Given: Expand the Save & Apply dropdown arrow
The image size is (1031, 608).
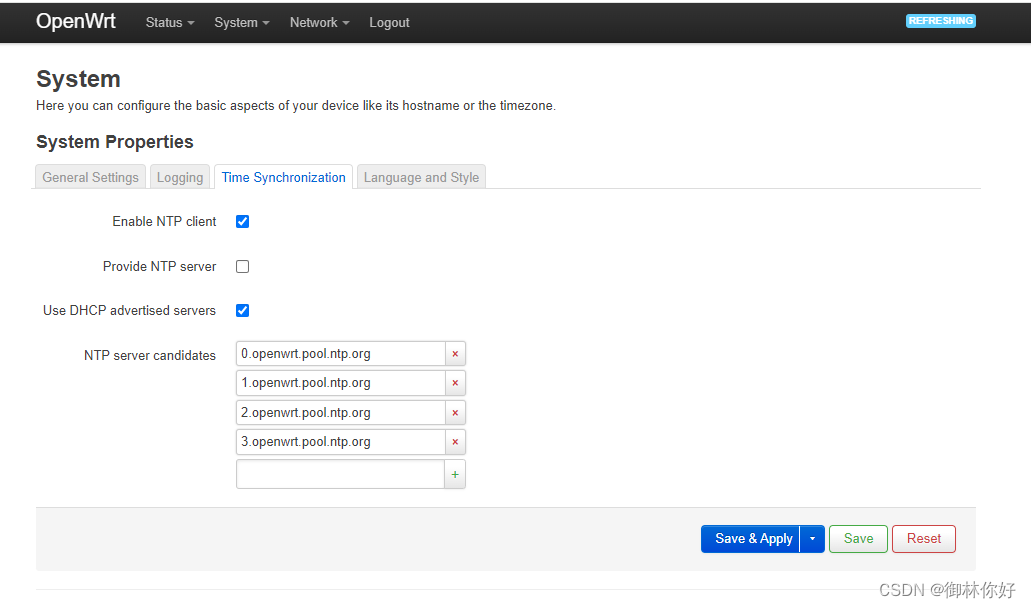Looking at the screenshot, I should 813,539.
